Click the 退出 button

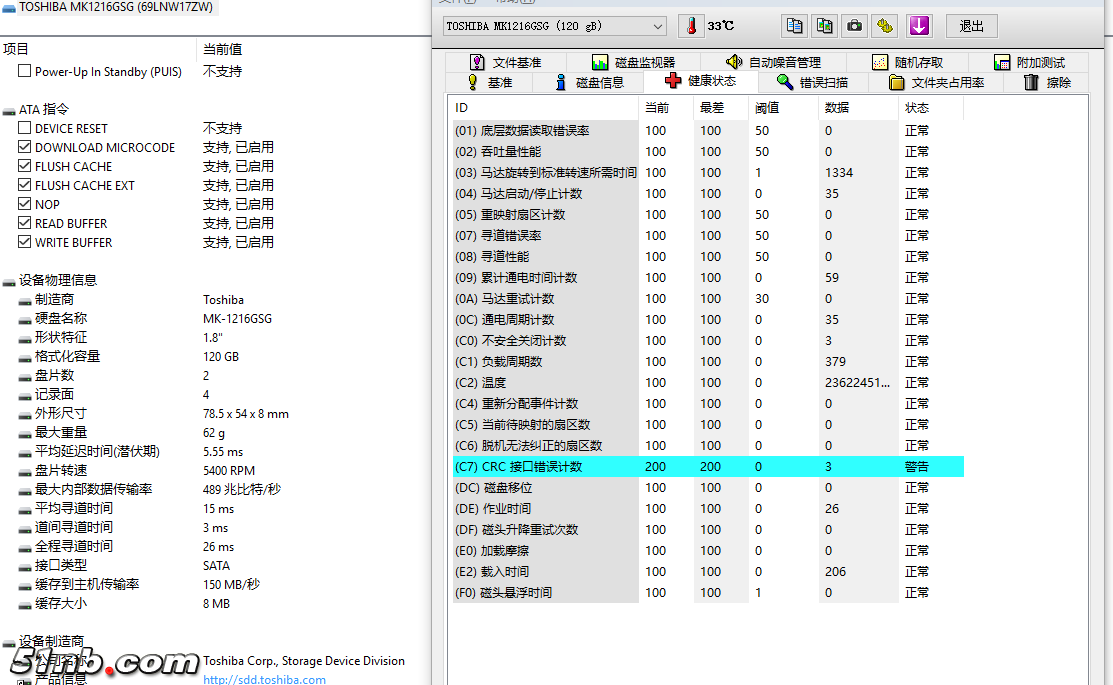(972, 26)
